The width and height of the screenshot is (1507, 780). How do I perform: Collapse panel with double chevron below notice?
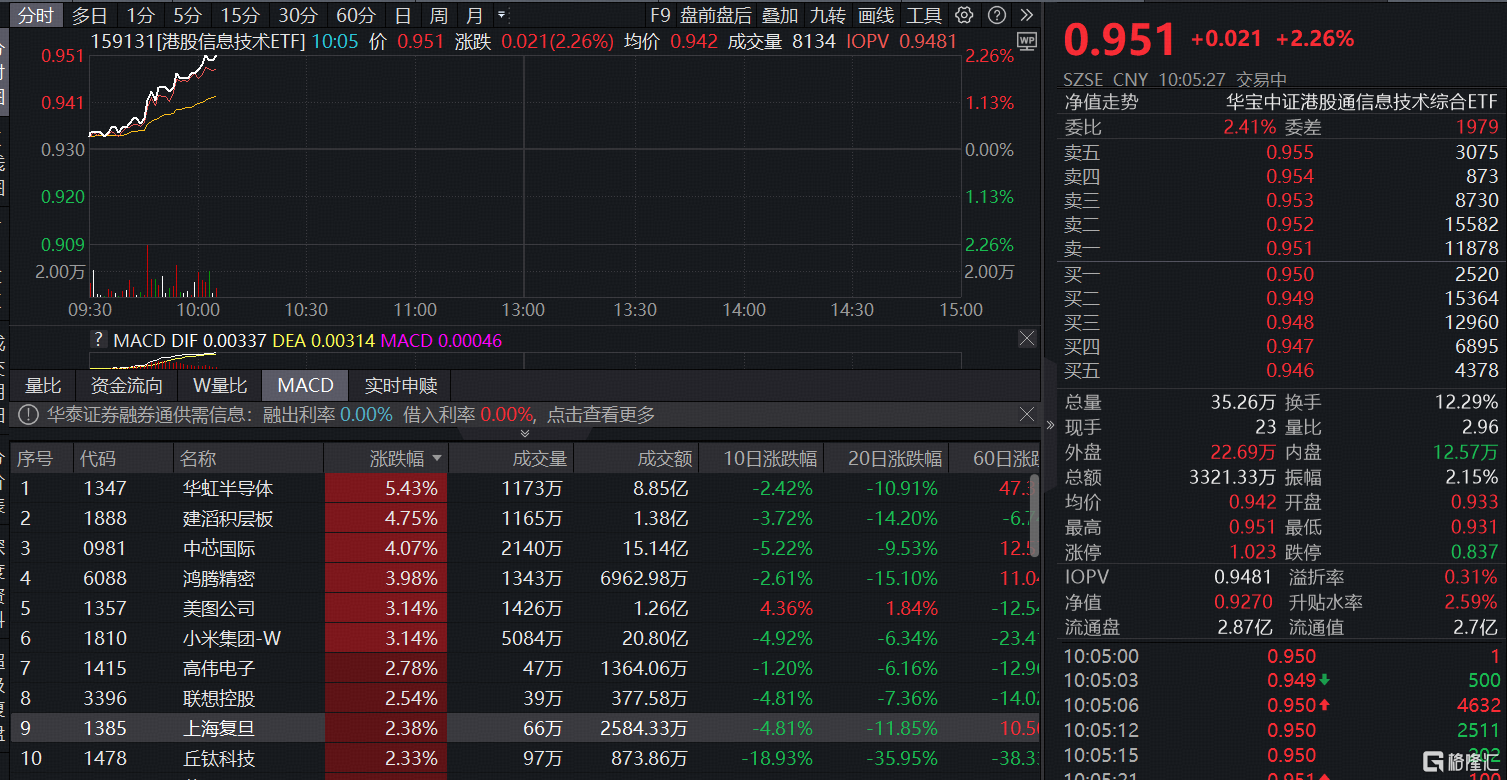point(524,434)
